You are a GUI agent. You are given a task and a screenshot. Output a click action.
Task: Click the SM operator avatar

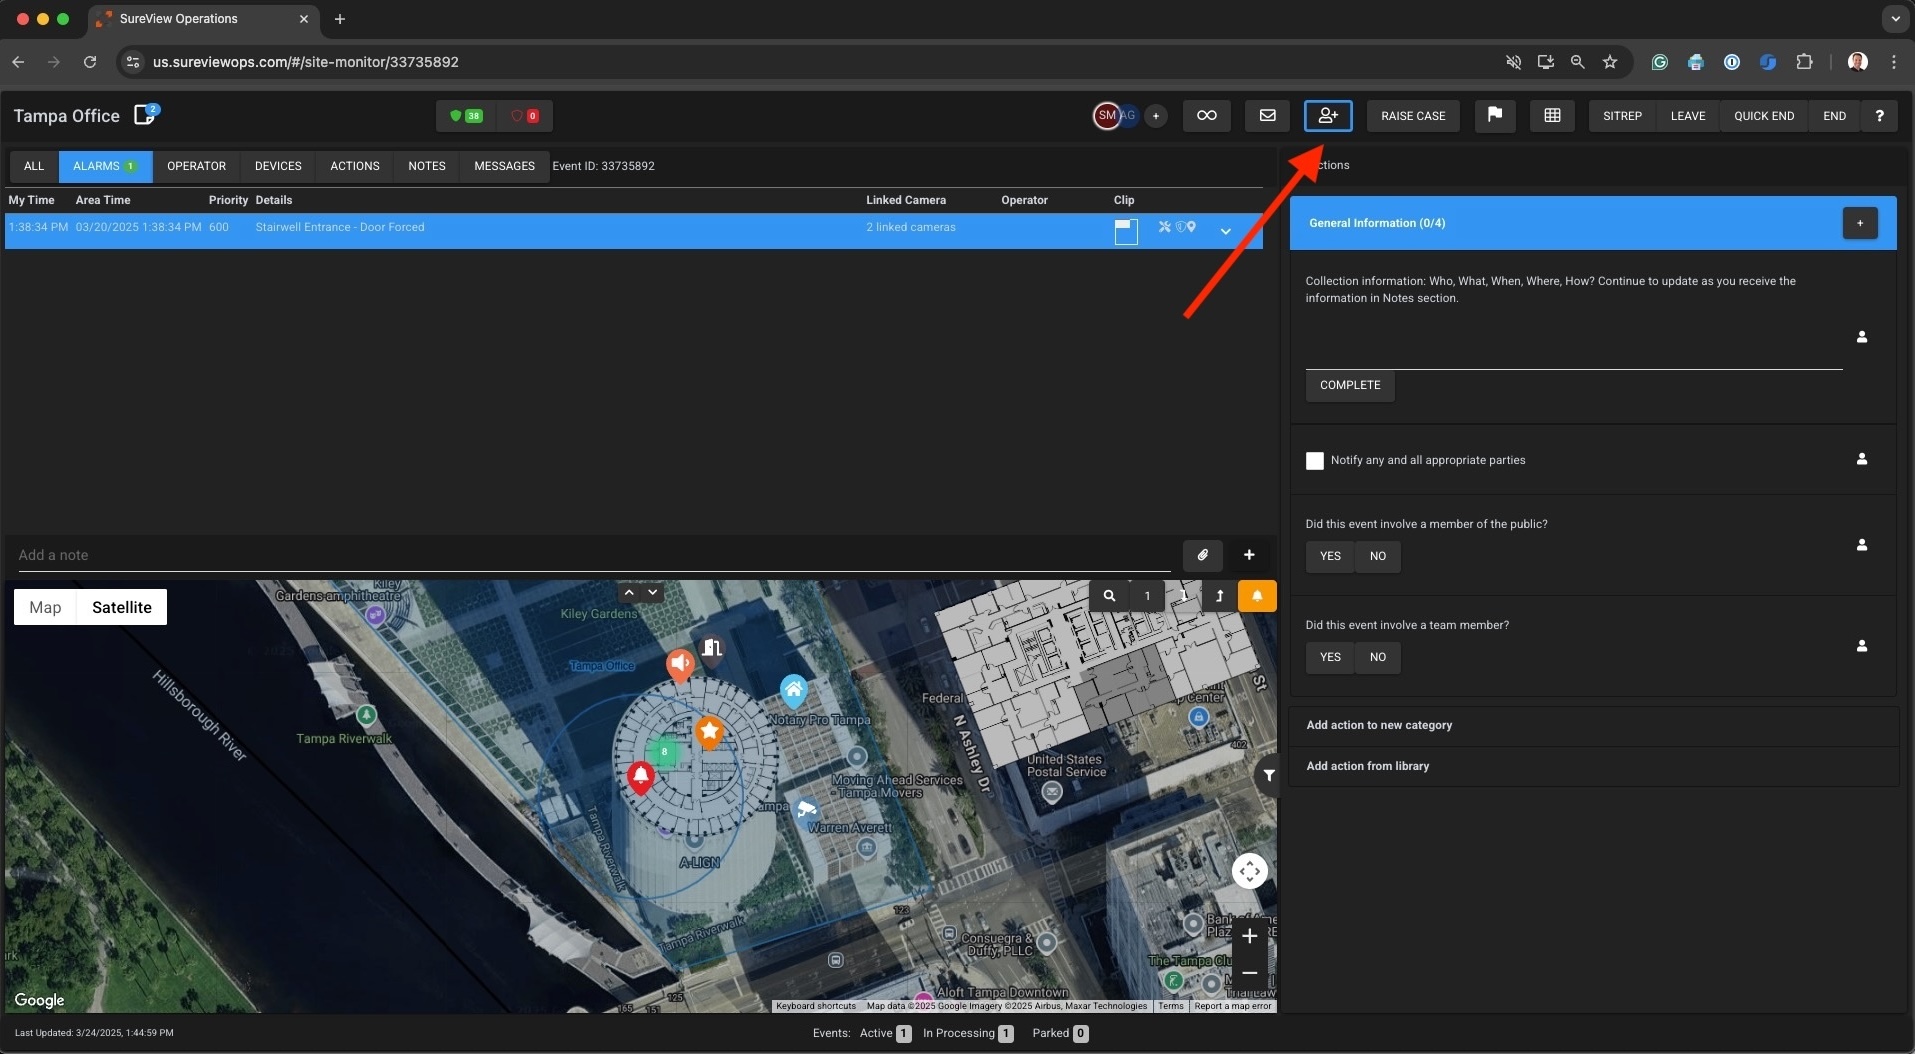[x=1106, y=116]
